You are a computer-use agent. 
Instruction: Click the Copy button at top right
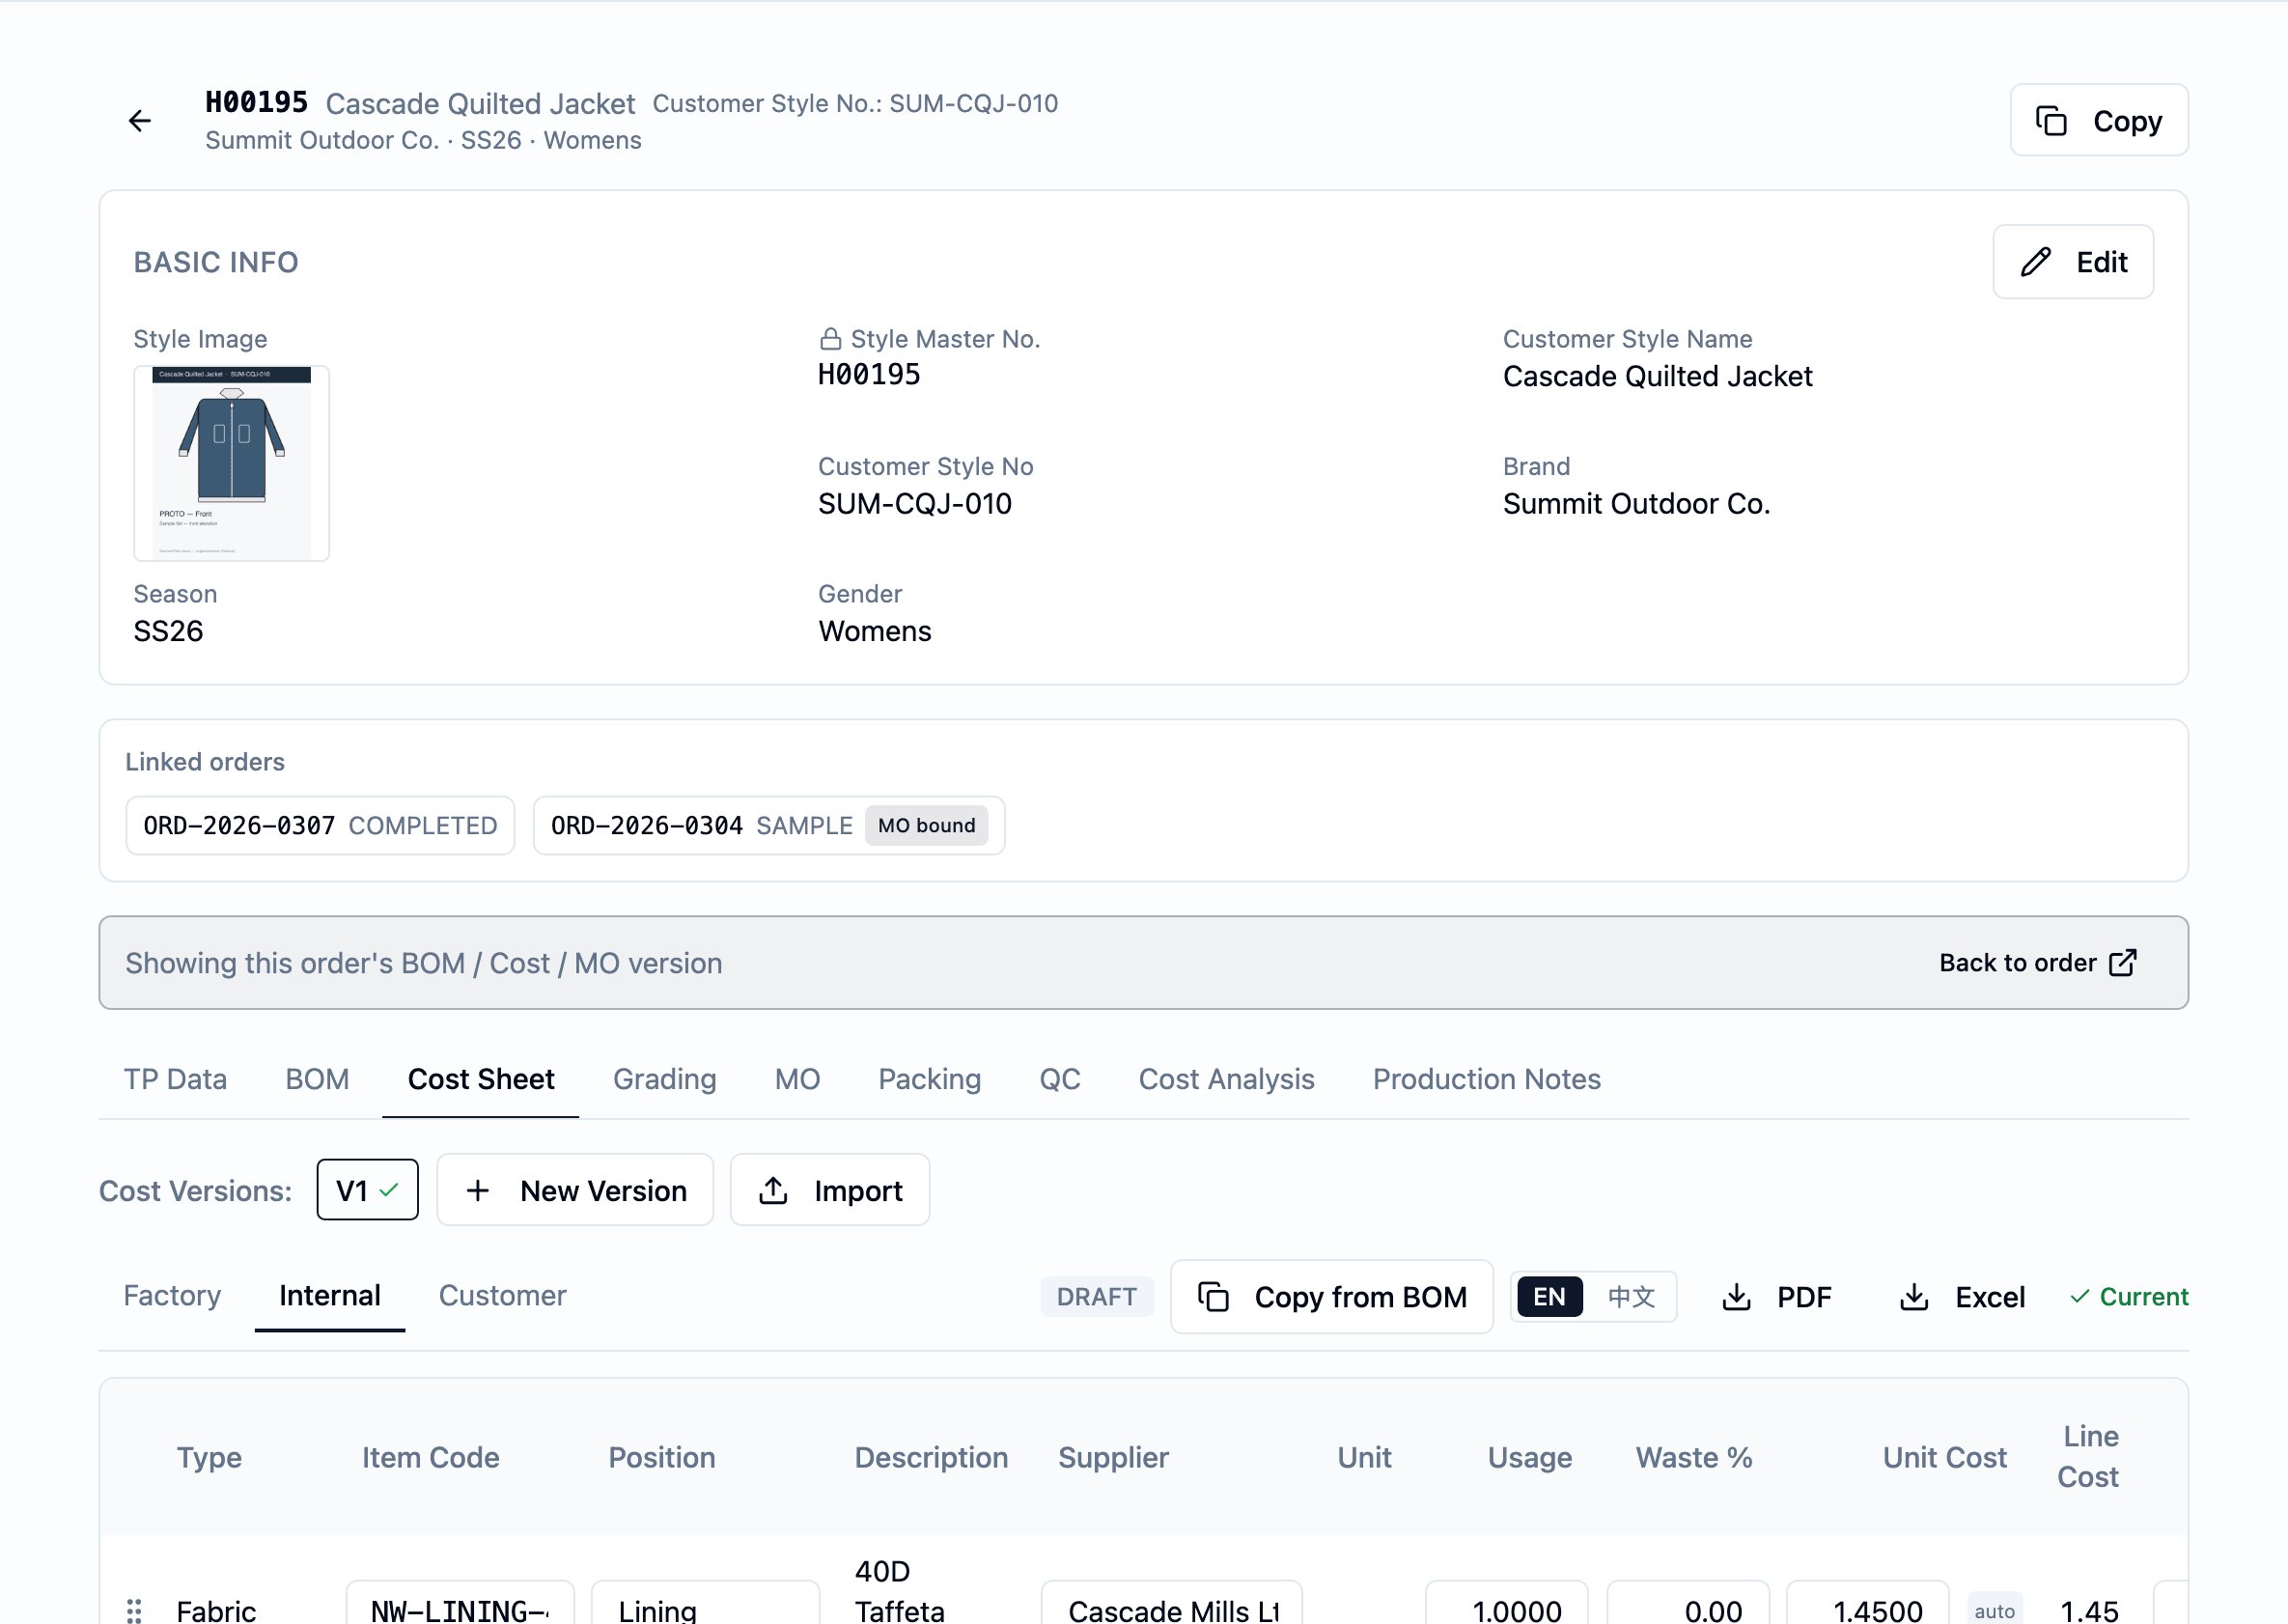pyautogui.click(x=2098, y=121)
